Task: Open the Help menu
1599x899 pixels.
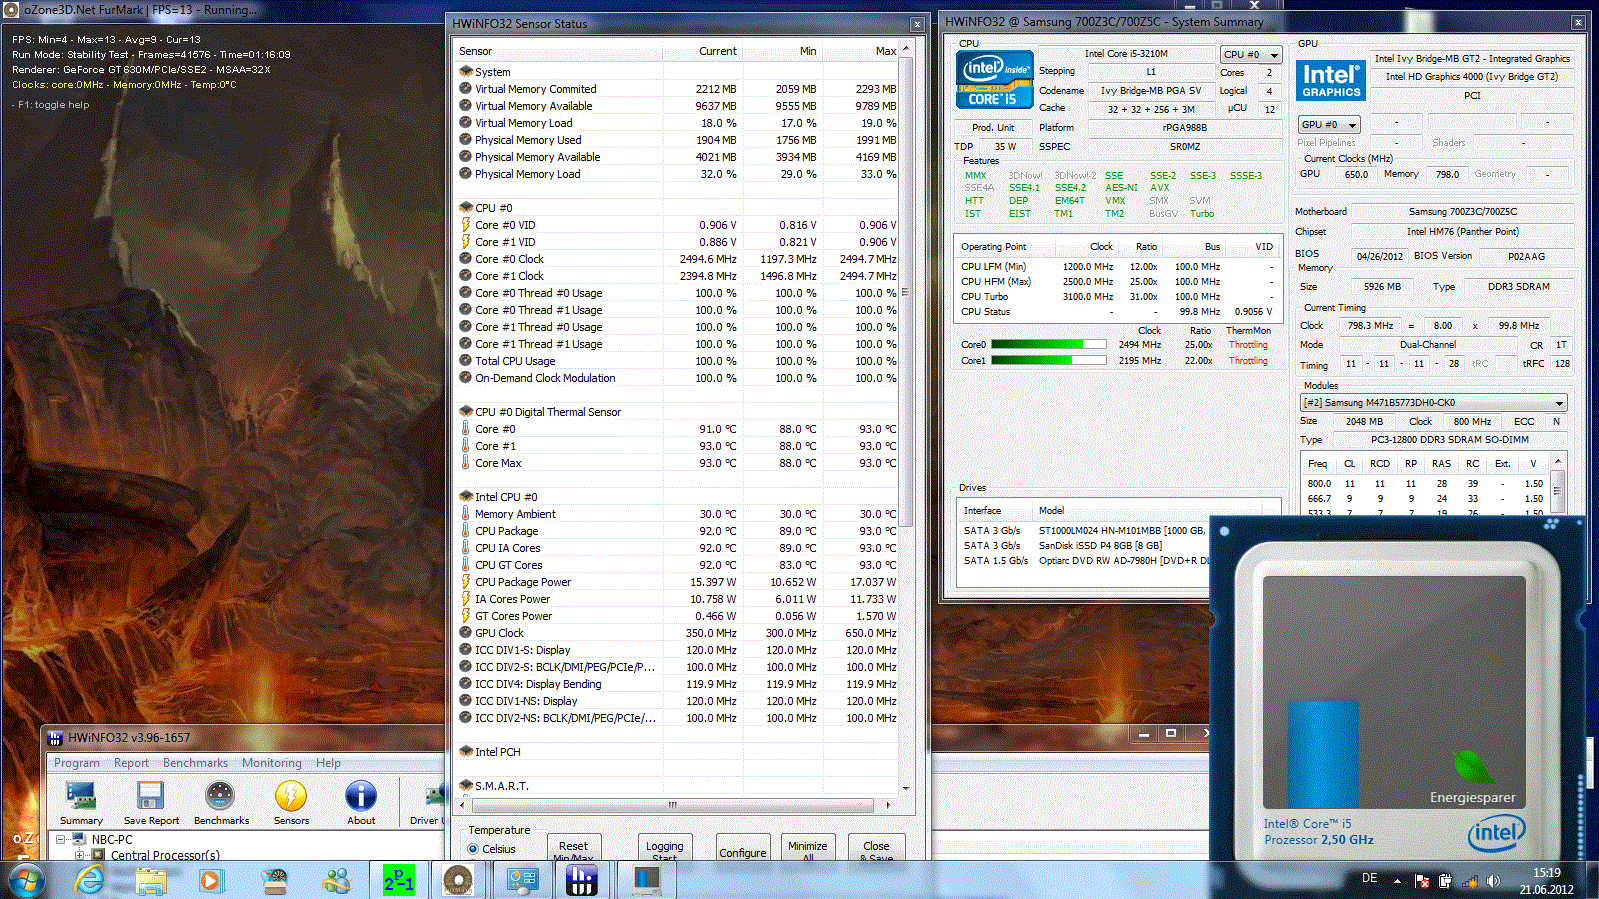Action: (328, 763)
